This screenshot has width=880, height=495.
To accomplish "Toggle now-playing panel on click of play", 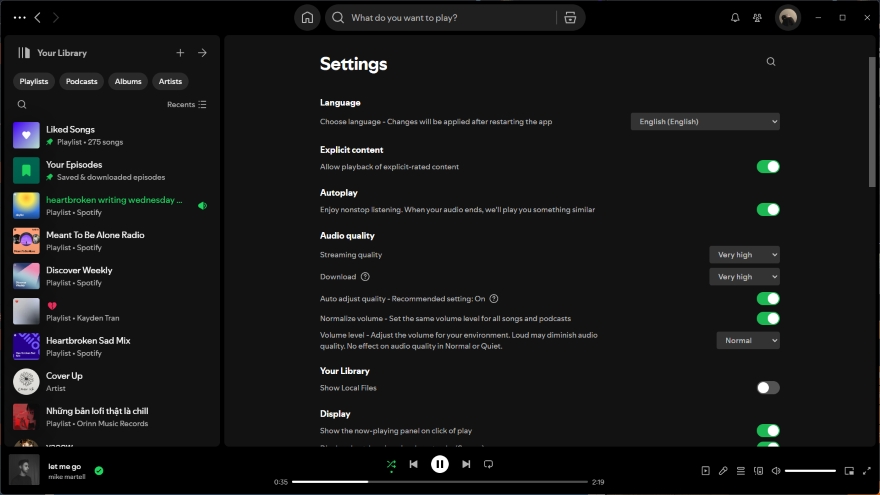I will tap(768, 430).
